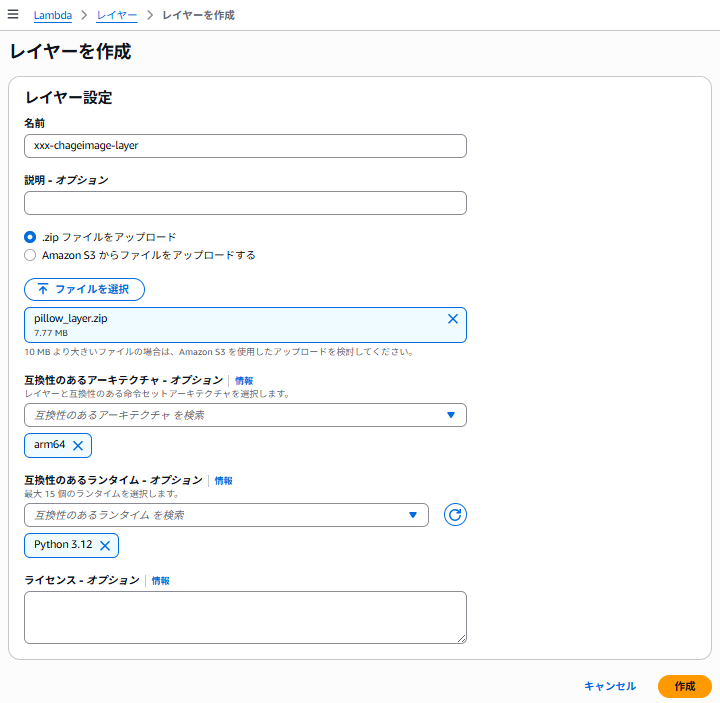This screenshot has width=720, height=703.
Task: Click the キャンセル button
Action: pos(610,686)
